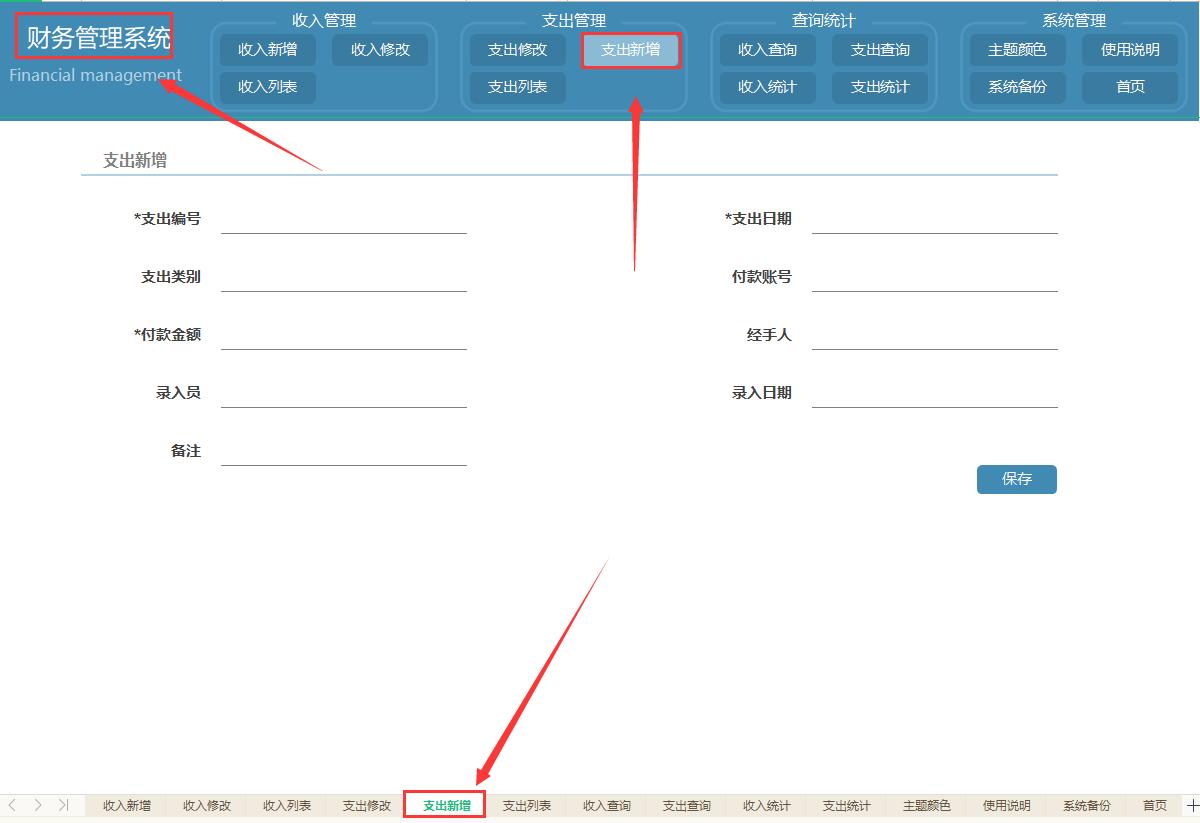Select 收入修改 under 收入管理
The width and height of the screenshot is (1200, 823).
coord(381,50)
